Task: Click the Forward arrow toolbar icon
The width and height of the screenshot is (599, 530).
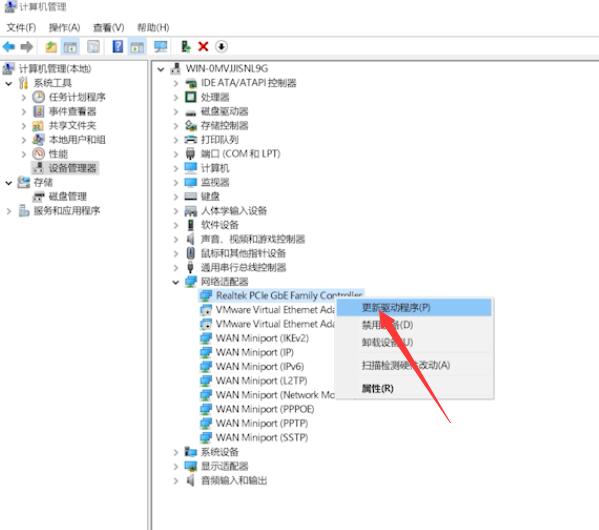Action: [26, 47]
